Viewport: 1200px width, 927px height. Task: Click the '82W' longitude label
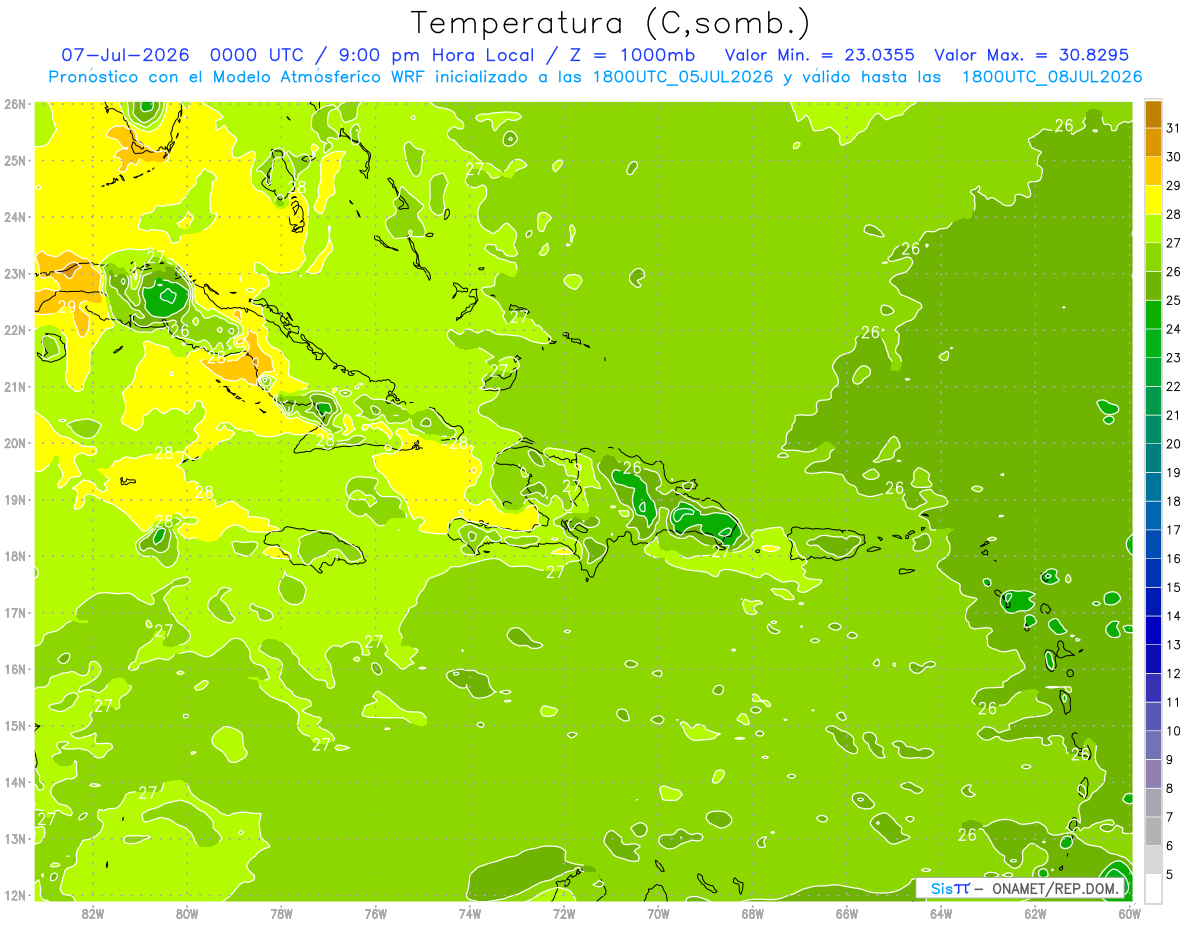93,914
